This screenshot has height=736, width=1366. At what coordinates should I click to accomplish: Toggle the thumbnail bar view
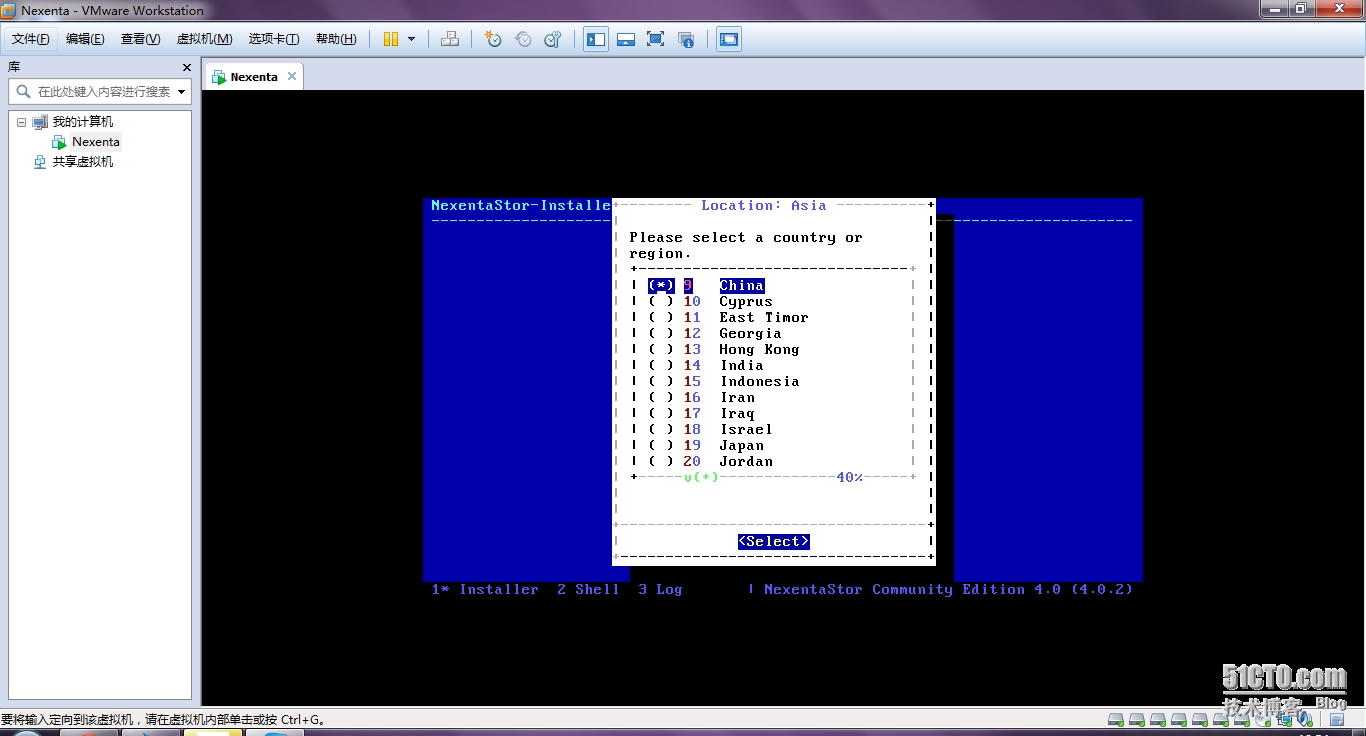[x=626, y=39]
